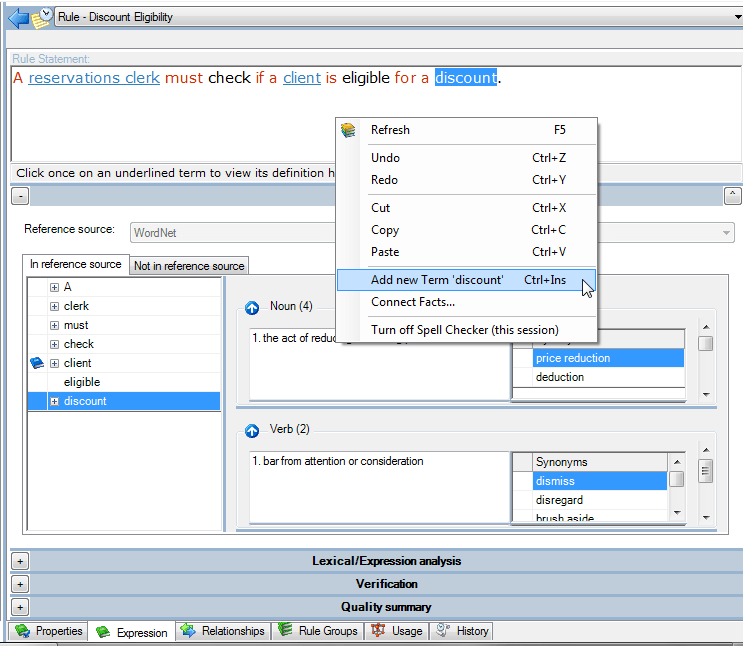Switch to the Relationships tab
Viewport: 743px width, 646px height.
point(223,631)
